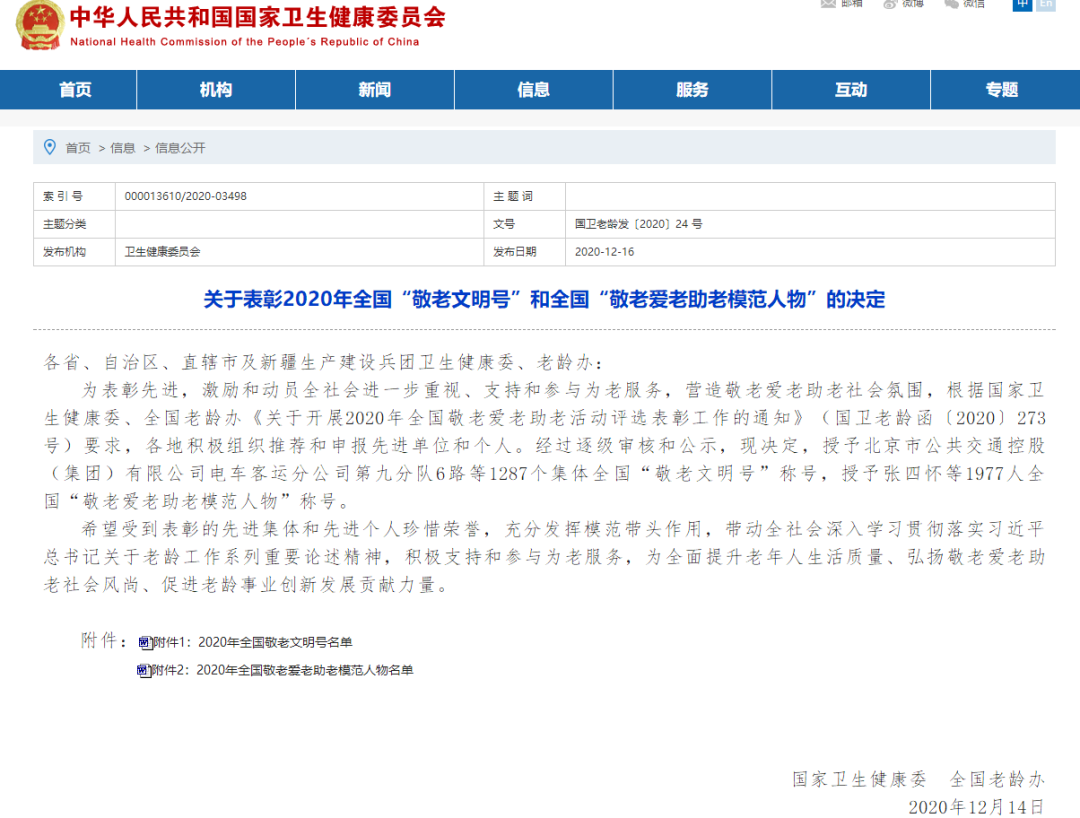Image resolution: width=1080 pixels, height=818 pixels.
Task: Click the Weibo icon in header
Action: pos(890,3)
